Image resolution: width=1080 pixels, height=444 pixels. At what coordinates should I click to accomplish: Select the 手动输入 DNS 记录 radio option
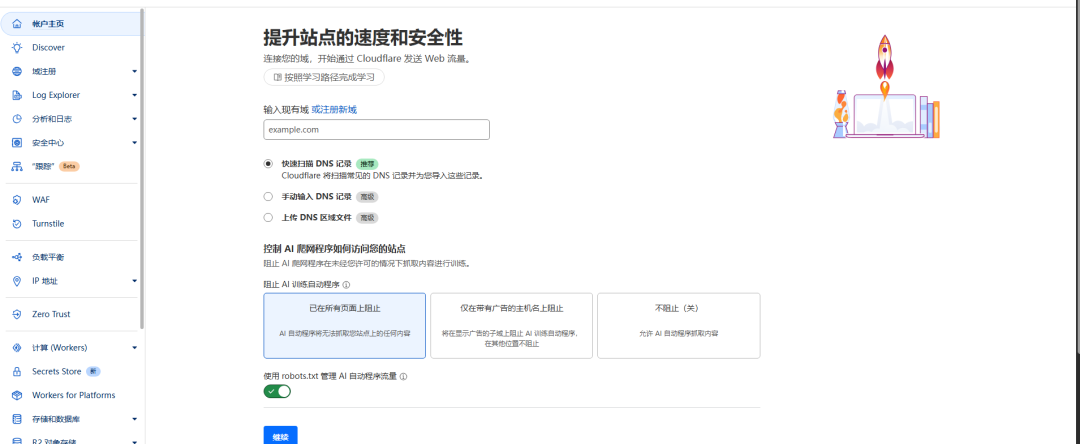[269, 197]
